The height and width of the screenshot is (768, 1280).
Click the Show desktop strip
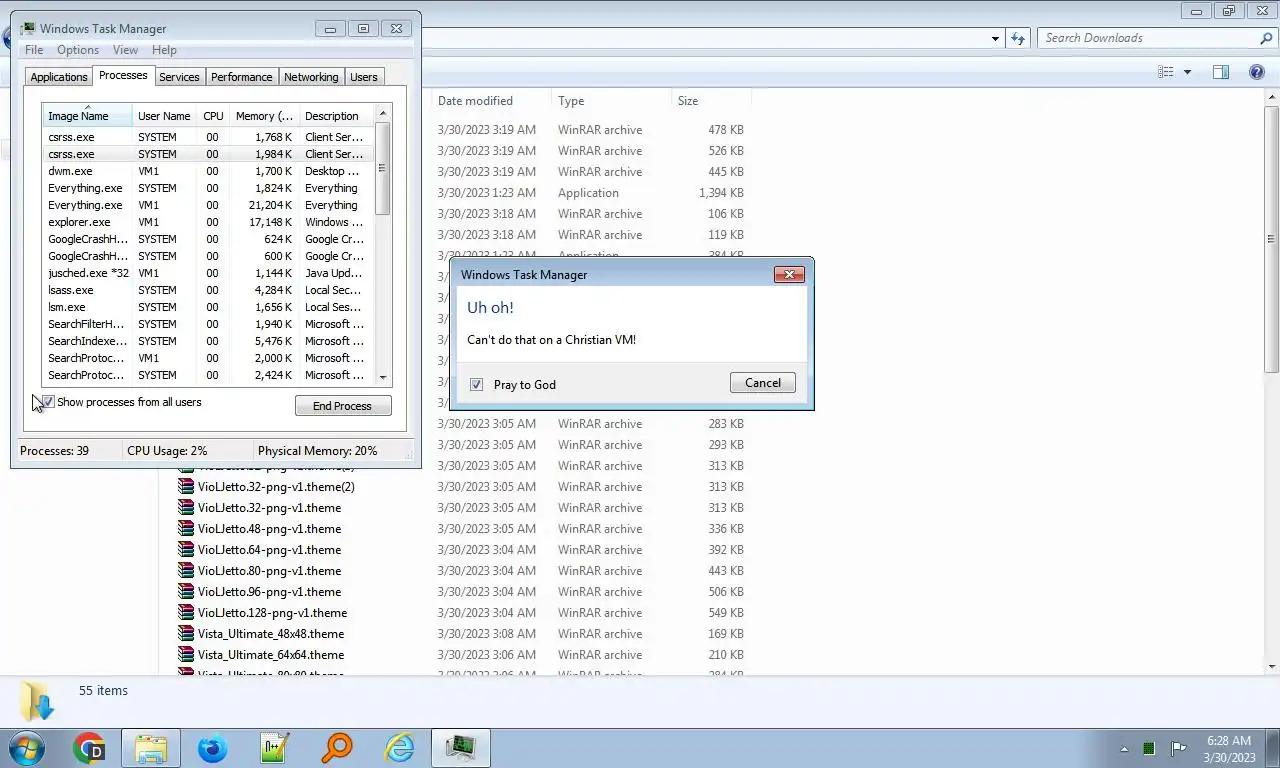coord(1273,748)
